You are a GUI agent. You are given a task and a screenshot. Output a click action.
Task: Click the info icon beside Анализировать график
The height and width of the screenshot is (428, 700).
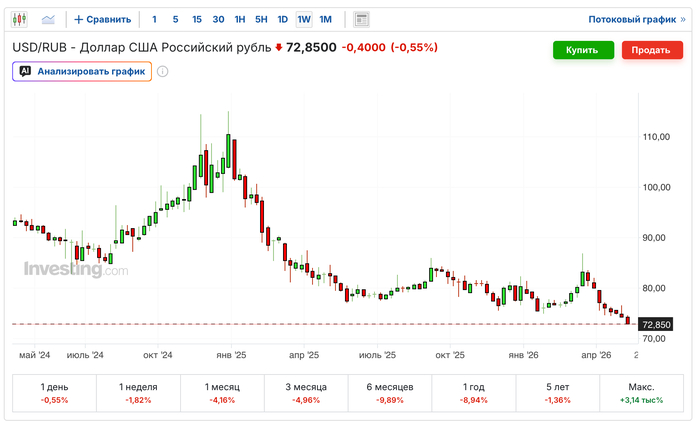(162, 71)
